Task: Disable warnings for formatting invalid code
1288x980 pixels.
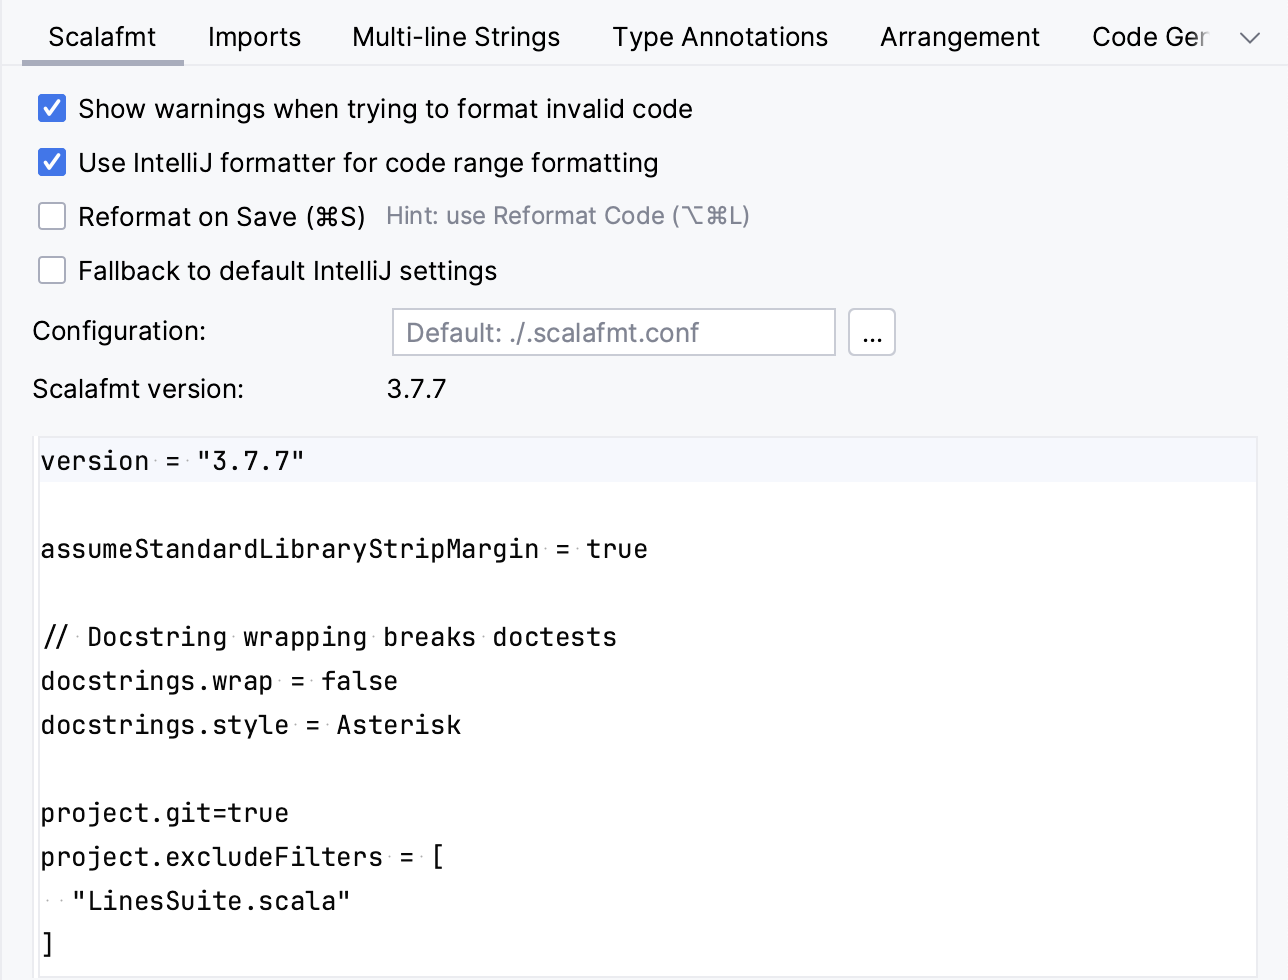Action: click(x=51, y=108)
